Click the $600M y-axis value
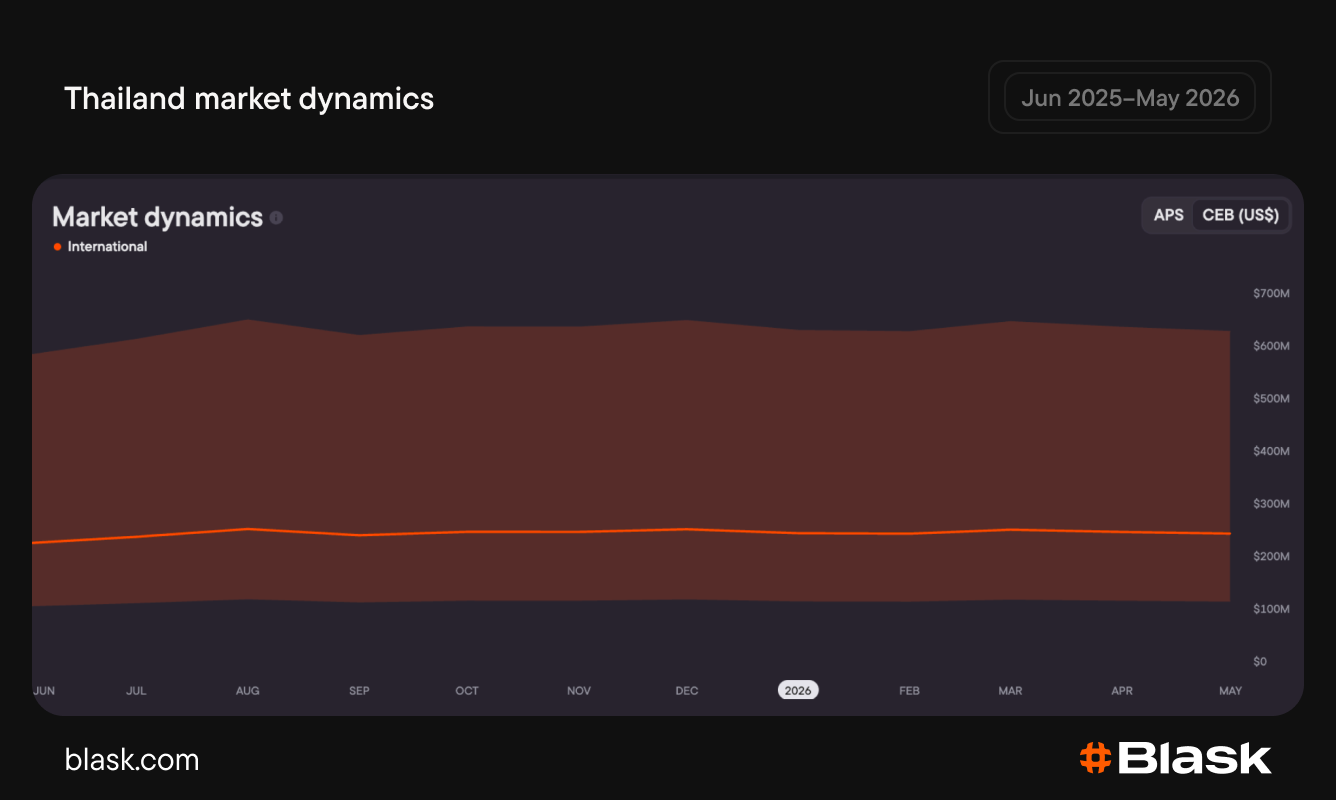 click(1271, 346)
